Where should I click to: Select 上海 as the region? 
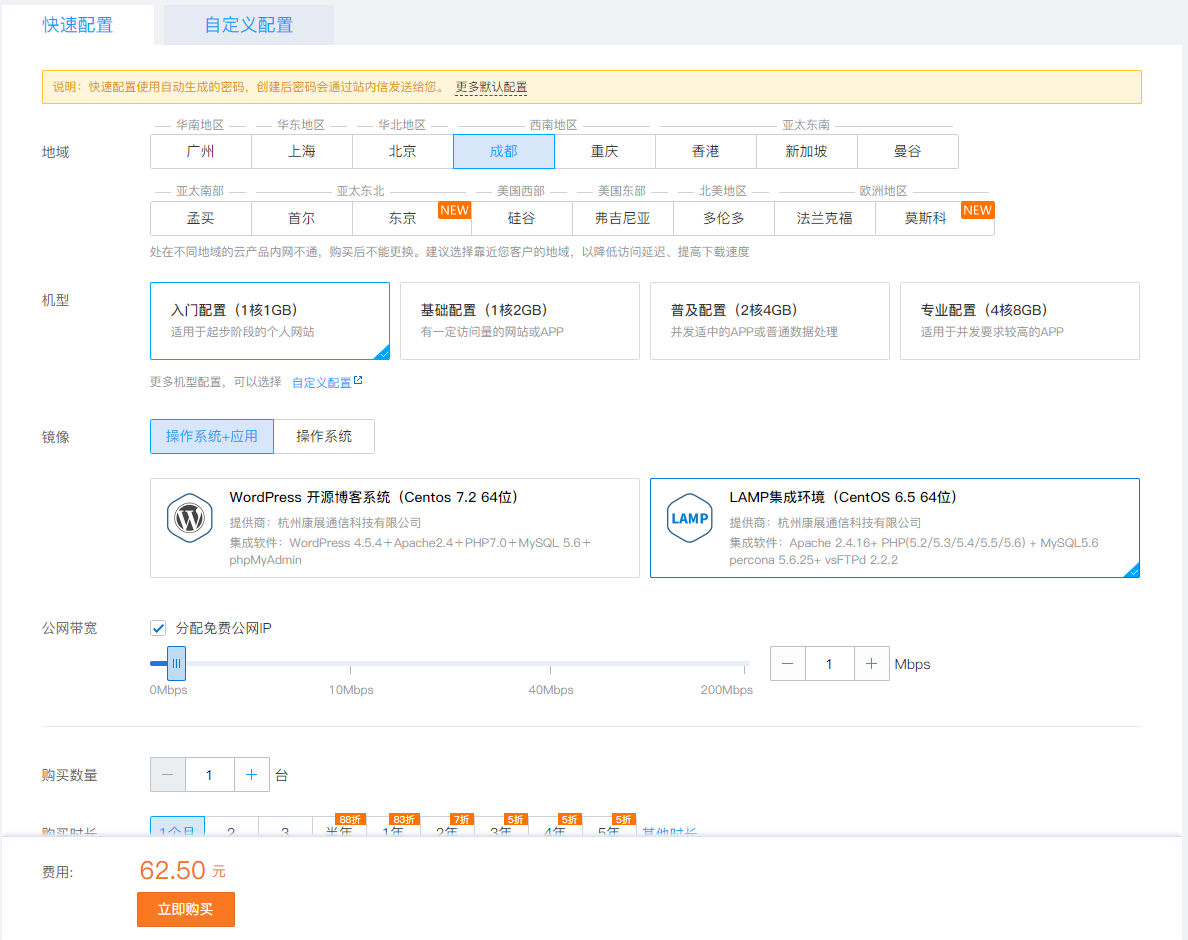[302, 152]
